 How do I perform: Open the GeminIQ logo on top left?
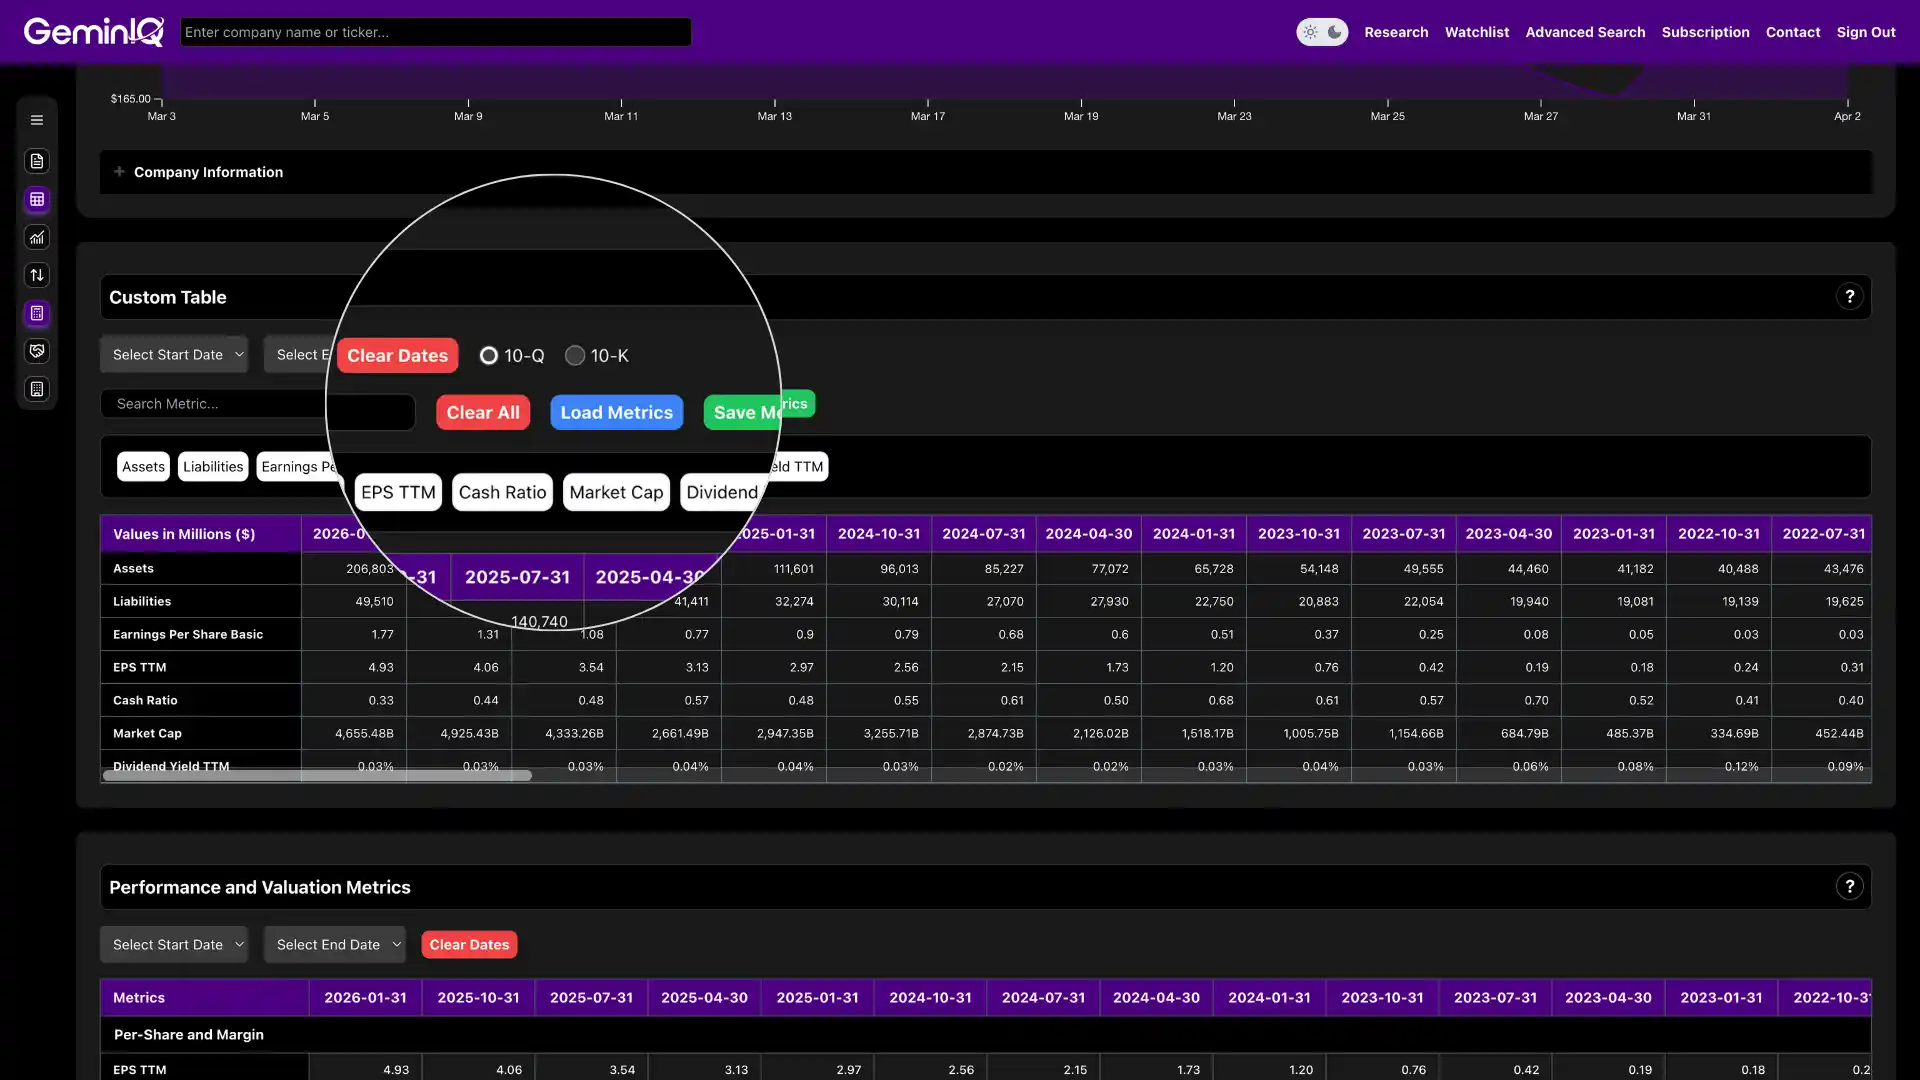tap(93, 31)
